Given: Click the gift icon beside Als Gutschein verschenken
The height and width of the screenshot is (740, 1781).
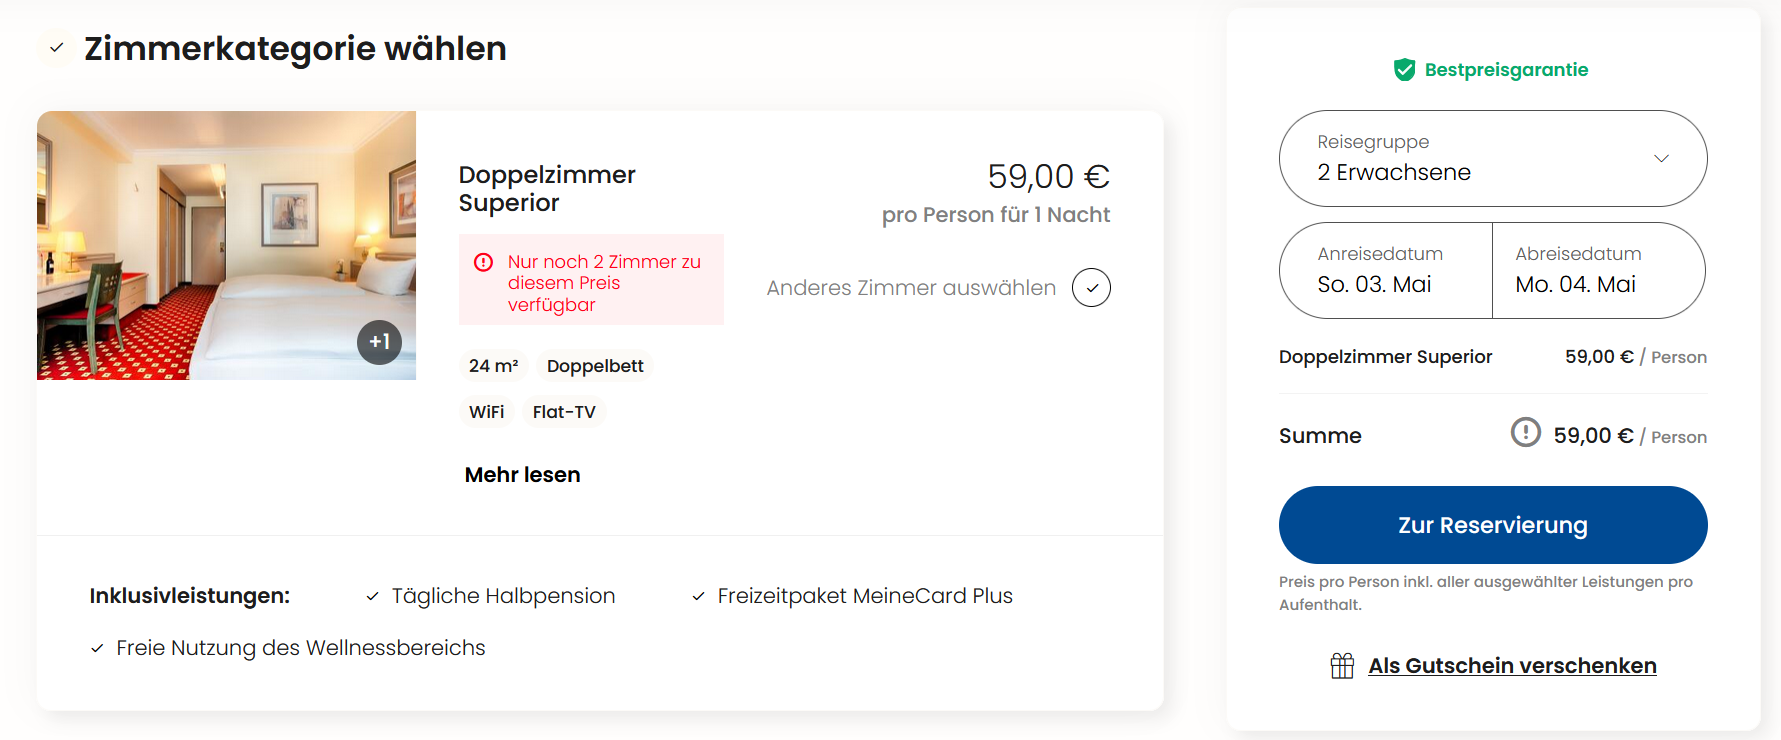Looking at the screenshot, I should click(x=1344, y=664).
